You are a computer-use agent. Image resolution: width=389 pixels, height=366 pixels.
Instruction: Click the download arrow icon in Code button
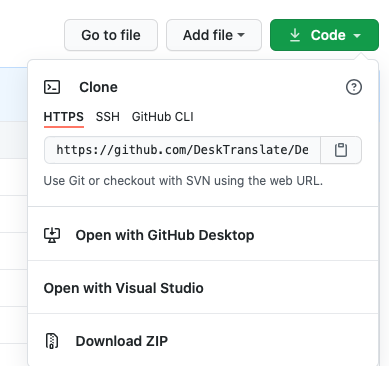coord(295,35)
